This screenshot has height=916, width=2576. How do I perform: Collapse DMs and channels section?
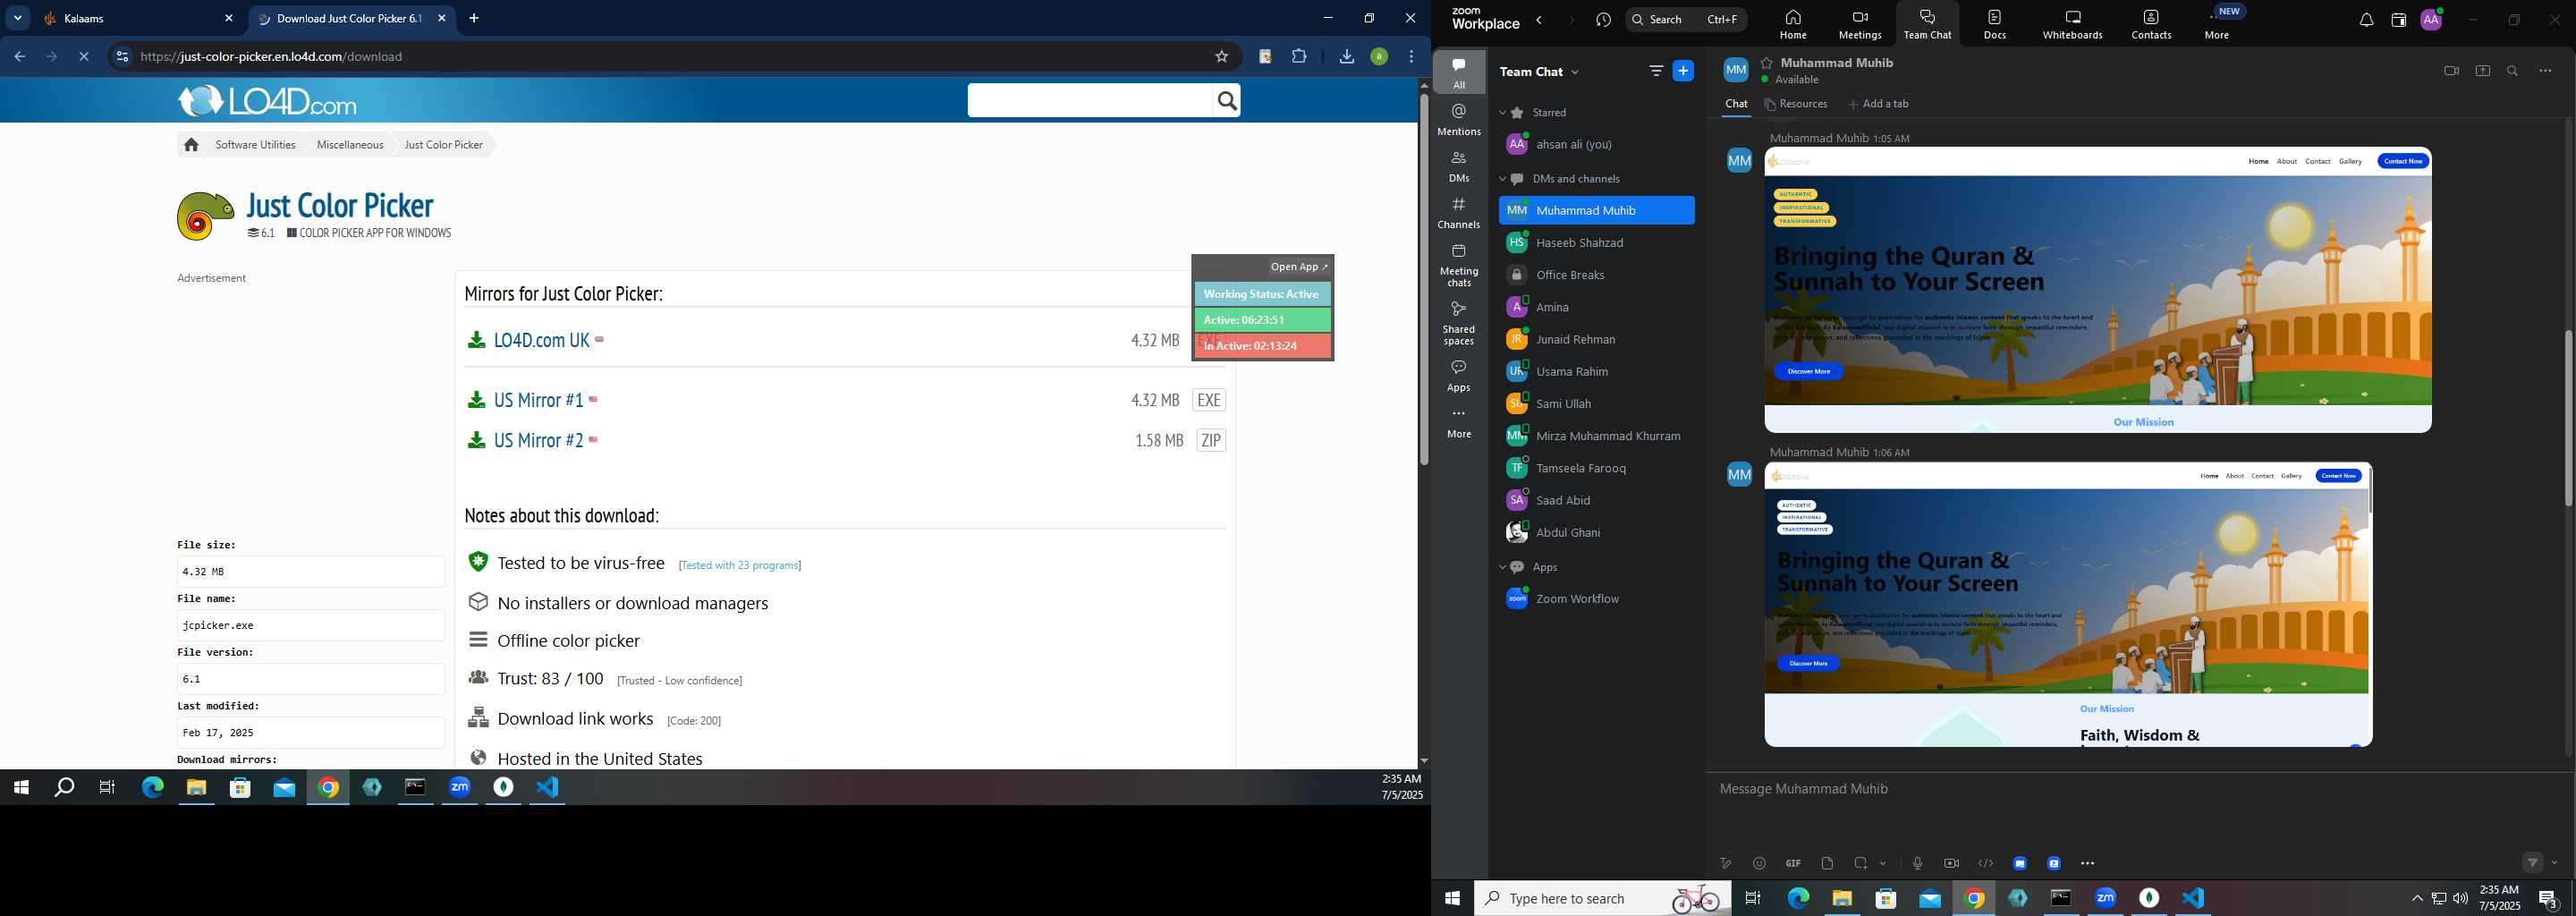1502,179
